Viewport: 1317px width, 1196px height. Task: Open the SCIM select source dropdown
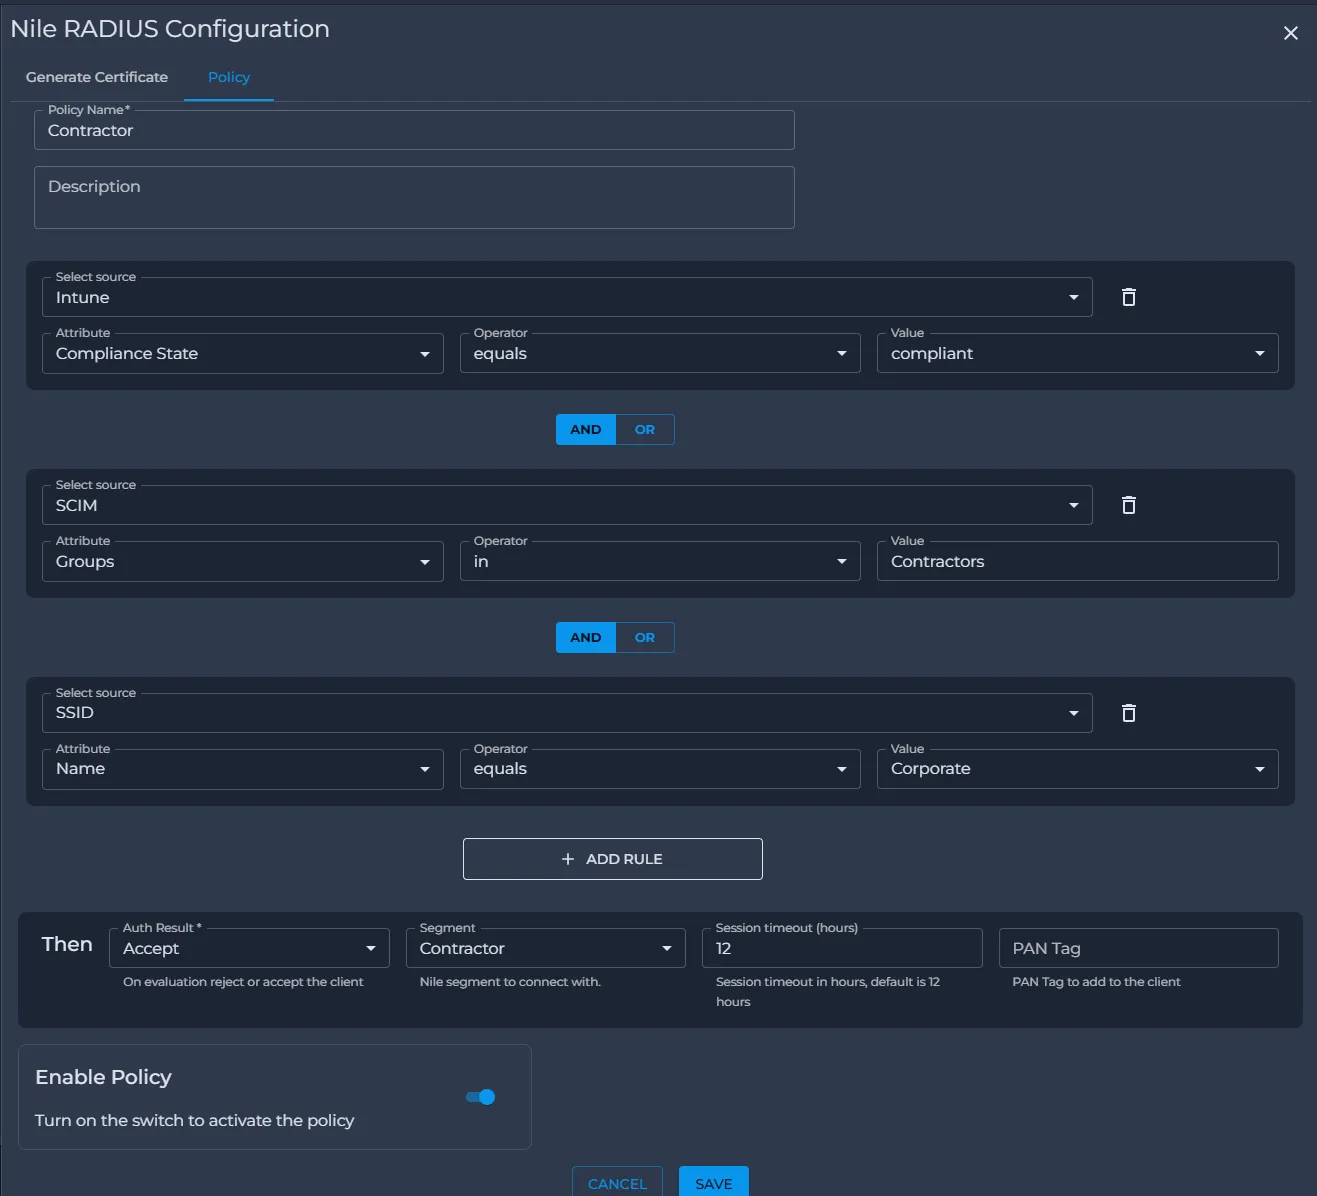(567, 505)
